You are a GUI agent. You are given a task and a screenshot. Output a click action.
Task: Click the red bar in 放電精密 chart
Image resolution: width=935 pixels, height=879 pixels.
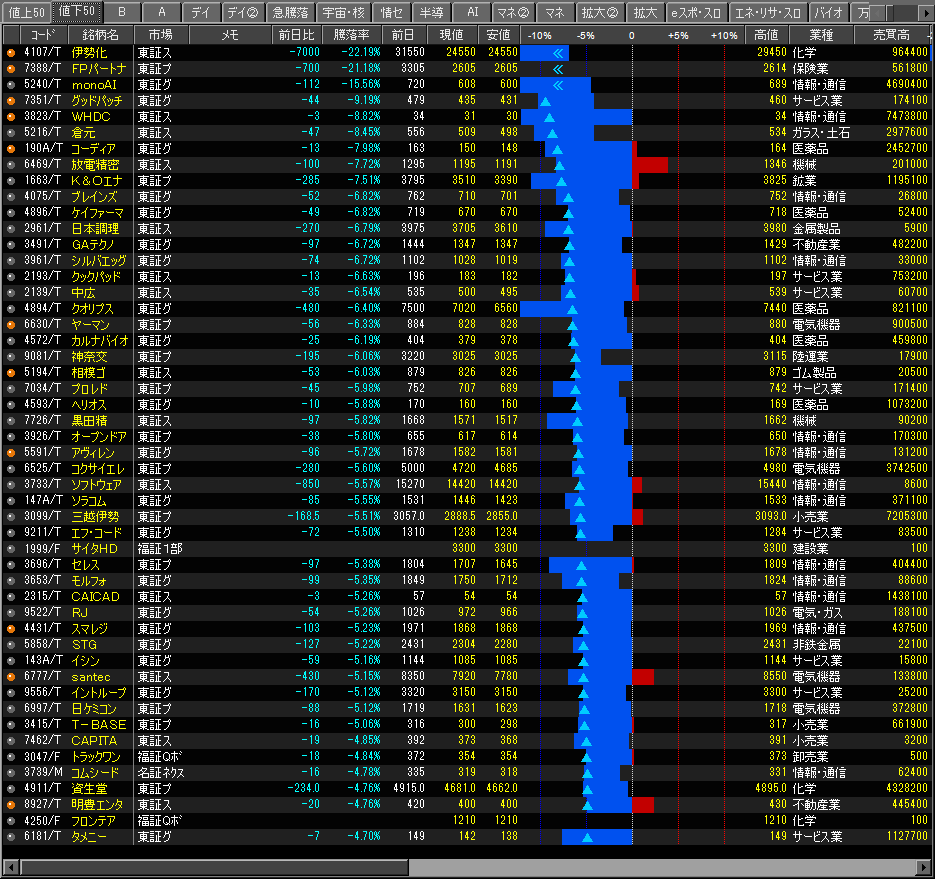click(652, 164)
